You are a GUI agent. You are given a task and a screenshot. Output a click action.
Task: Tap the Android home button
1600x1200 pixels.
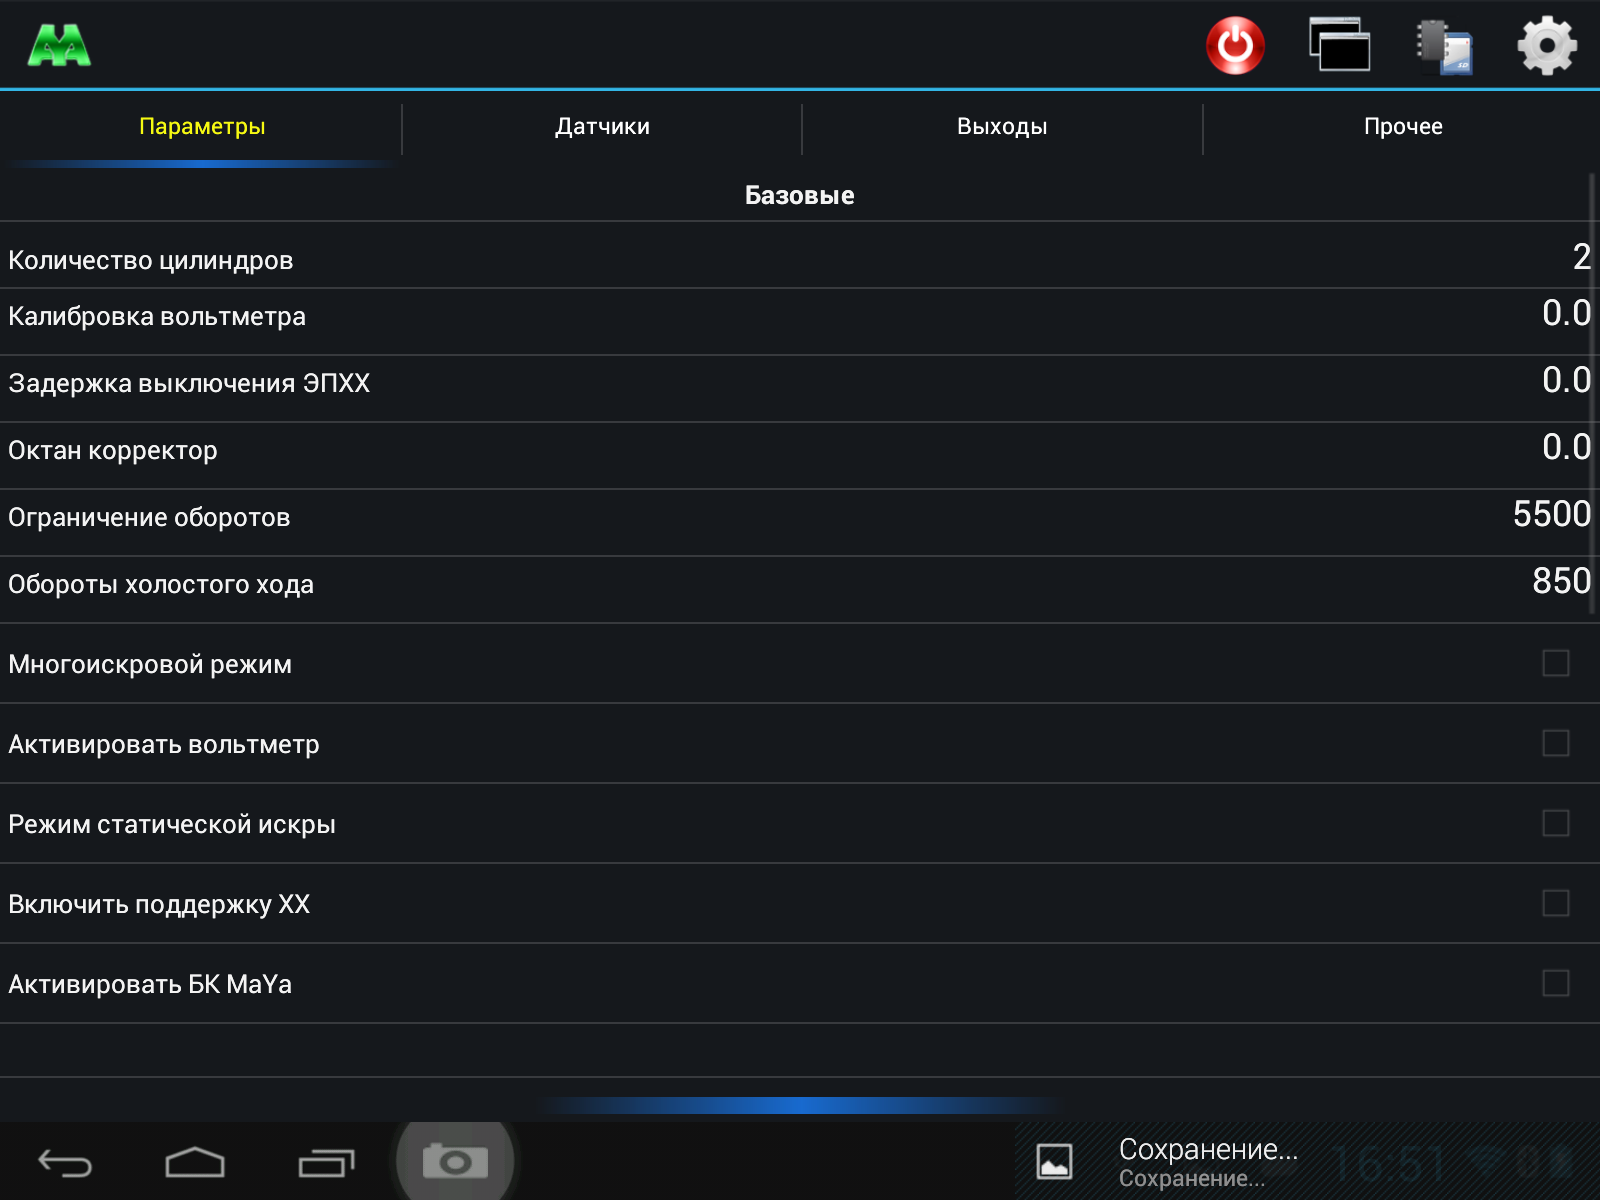coord(195,1163)
